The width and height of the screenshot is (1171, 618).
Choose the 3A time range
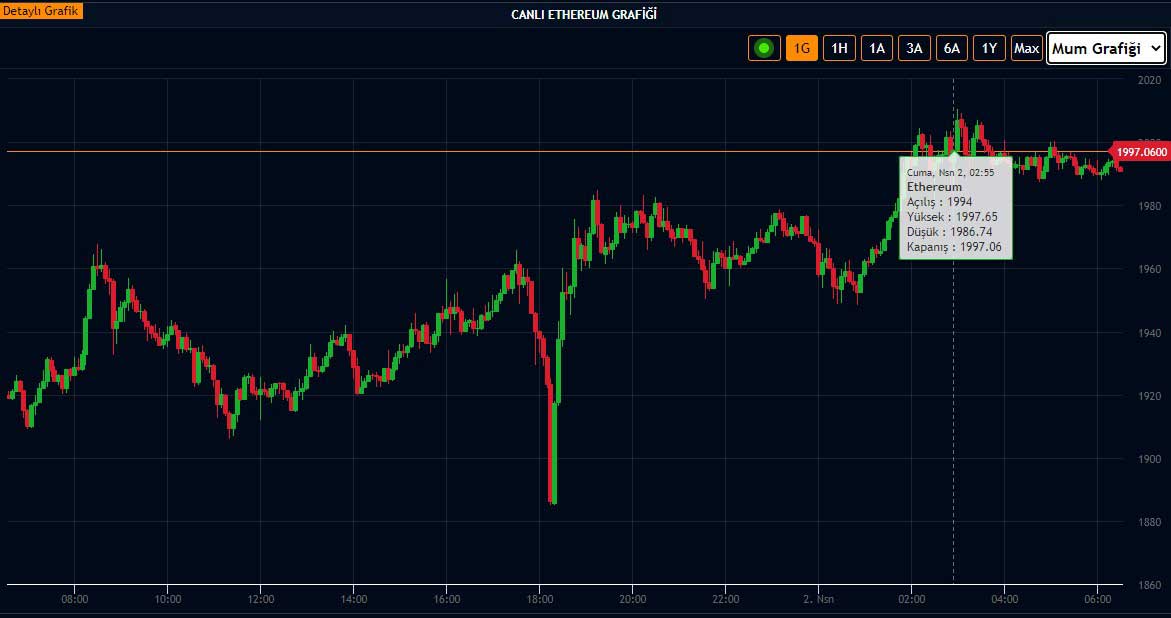914,49
